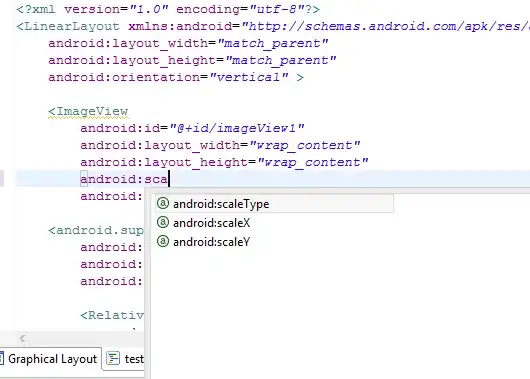Click the LinearLayout layout_width match_parent value
Viewport: 530px width, 379px height.
(x=273, y=43)
